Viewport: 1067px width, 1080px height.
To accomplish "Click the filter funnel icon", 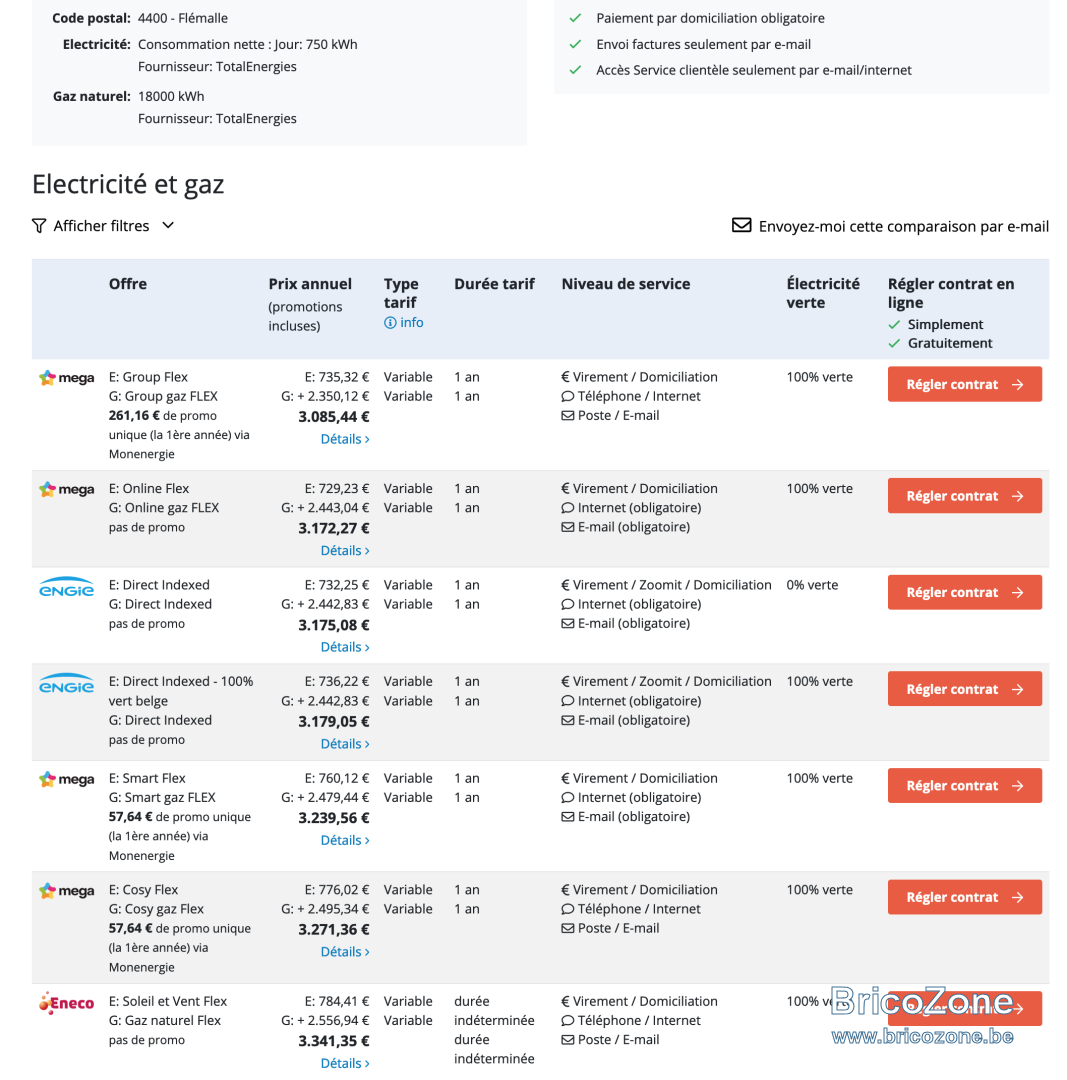I will click(x=39, y=226).
